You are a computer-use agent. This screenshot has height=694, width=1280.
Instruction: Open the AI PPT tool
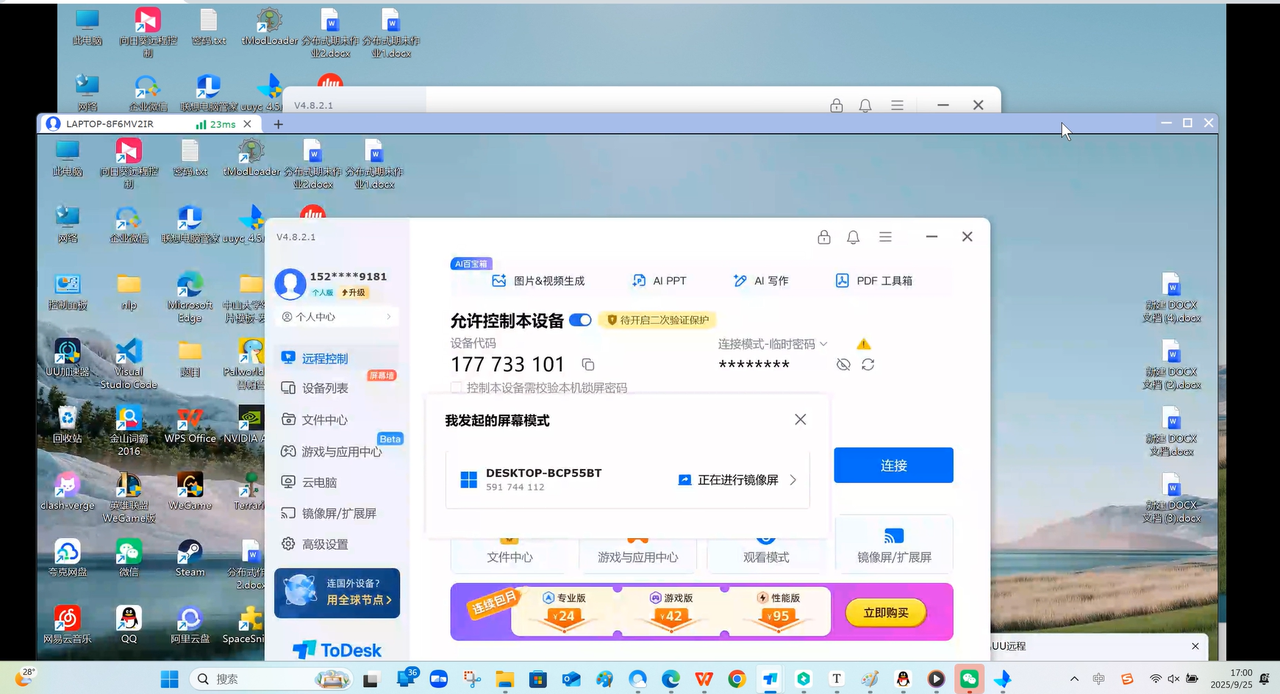coord(660,281)
